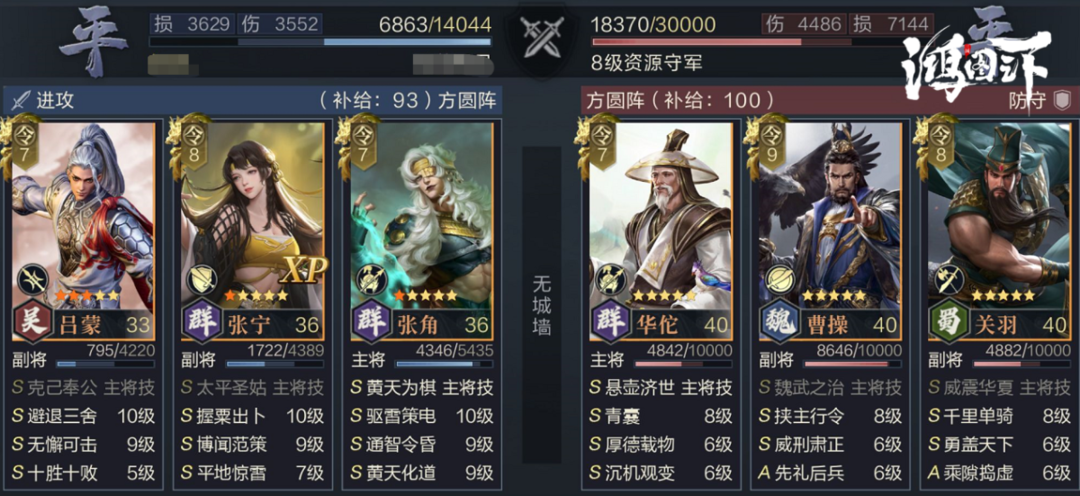Click the 魏 faction badge on 曹操
This screenshot has width=1080, height=496.
point(779,322)
